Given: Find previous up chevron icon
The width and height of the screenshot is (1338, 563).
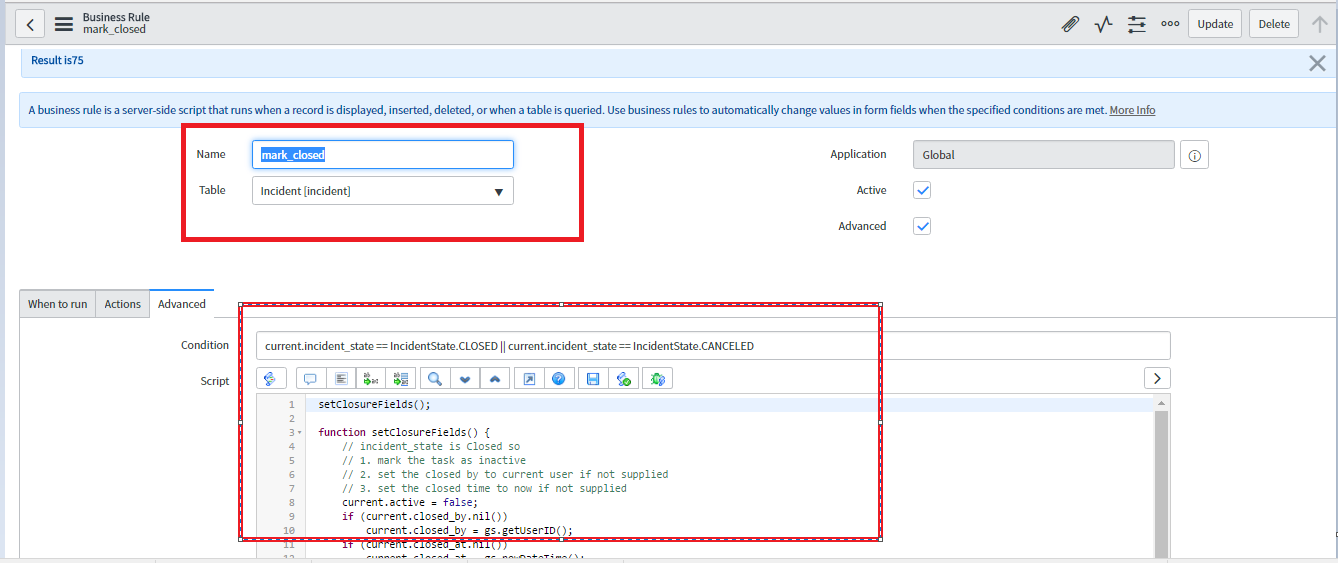Looking at the screenshot, I should coord(496,379).
